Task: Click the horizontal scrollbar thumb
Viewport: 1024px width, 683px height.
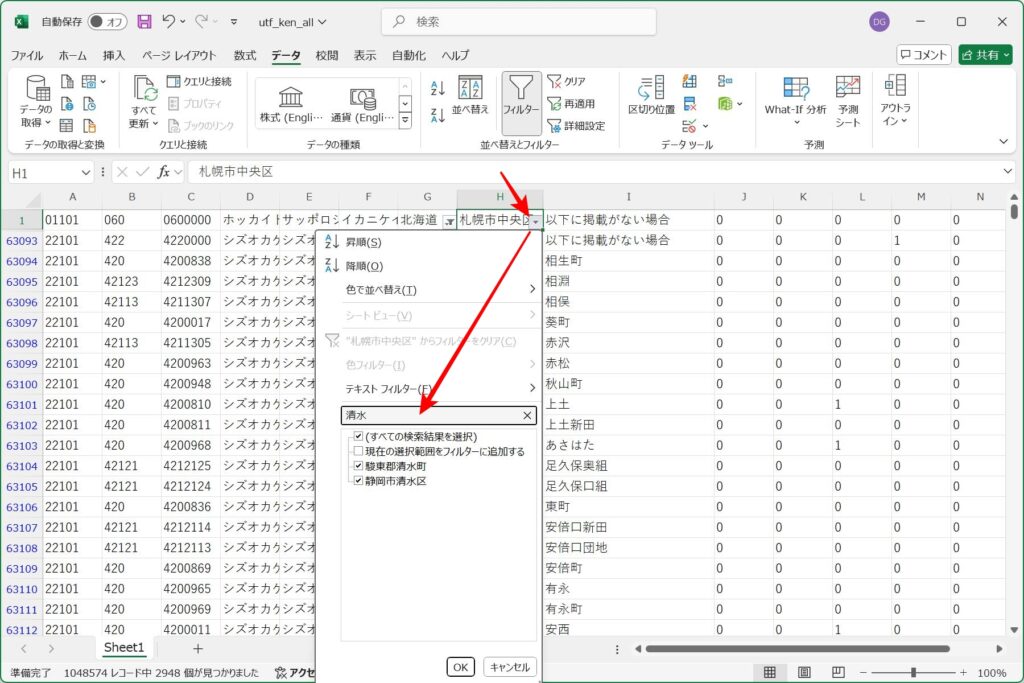Action: pyautogui.click(x=797, y=649)
